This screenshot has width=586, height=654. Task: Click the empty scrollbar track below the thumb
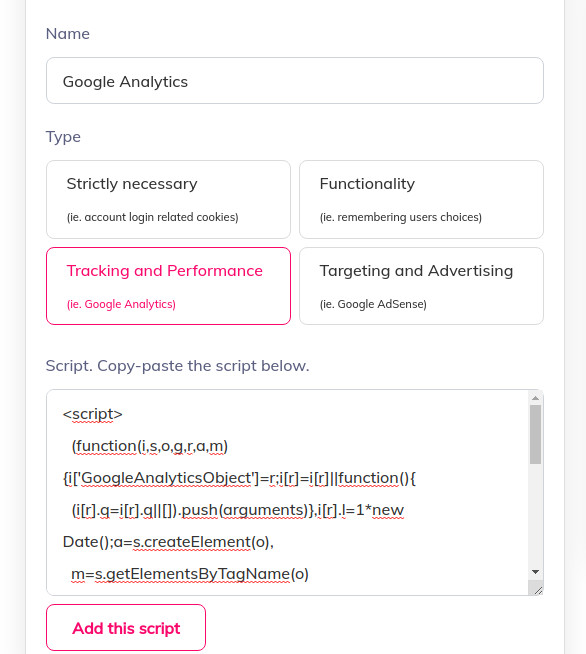536,515
